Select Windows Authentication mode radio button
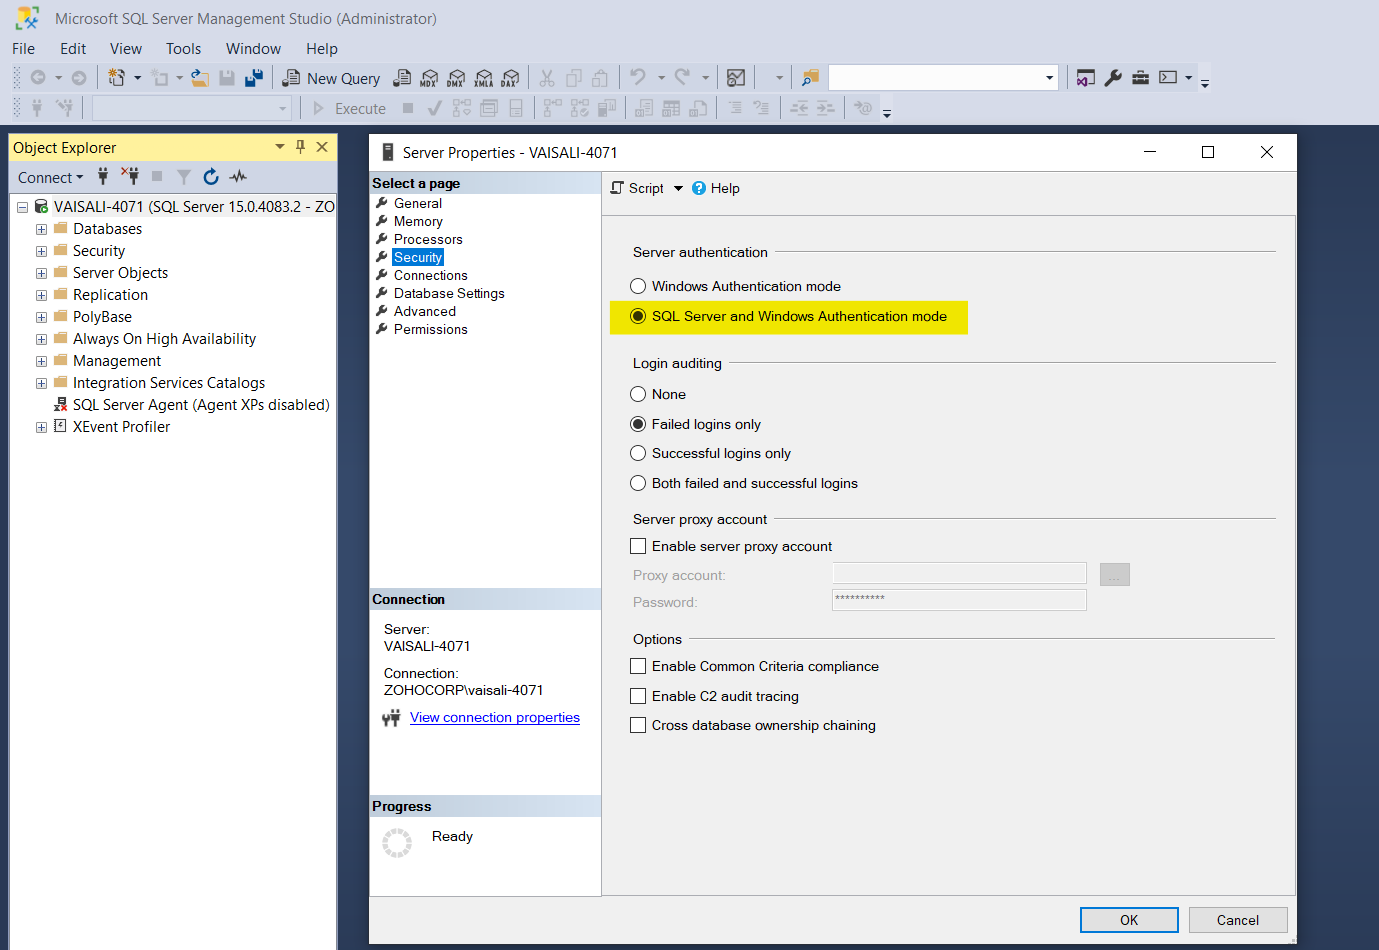The image size is (1379, 950). coord(638,286)
